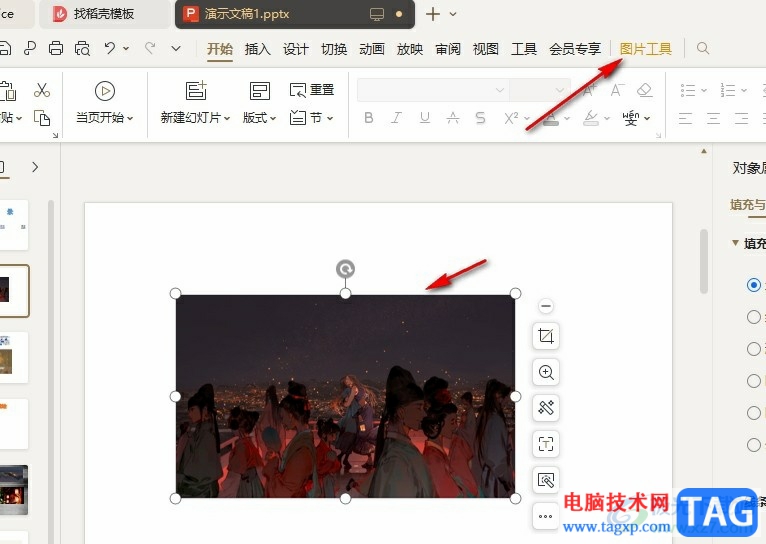766x544 pixels.
Task: Select the second fill radio option
Action: (754, 317)
